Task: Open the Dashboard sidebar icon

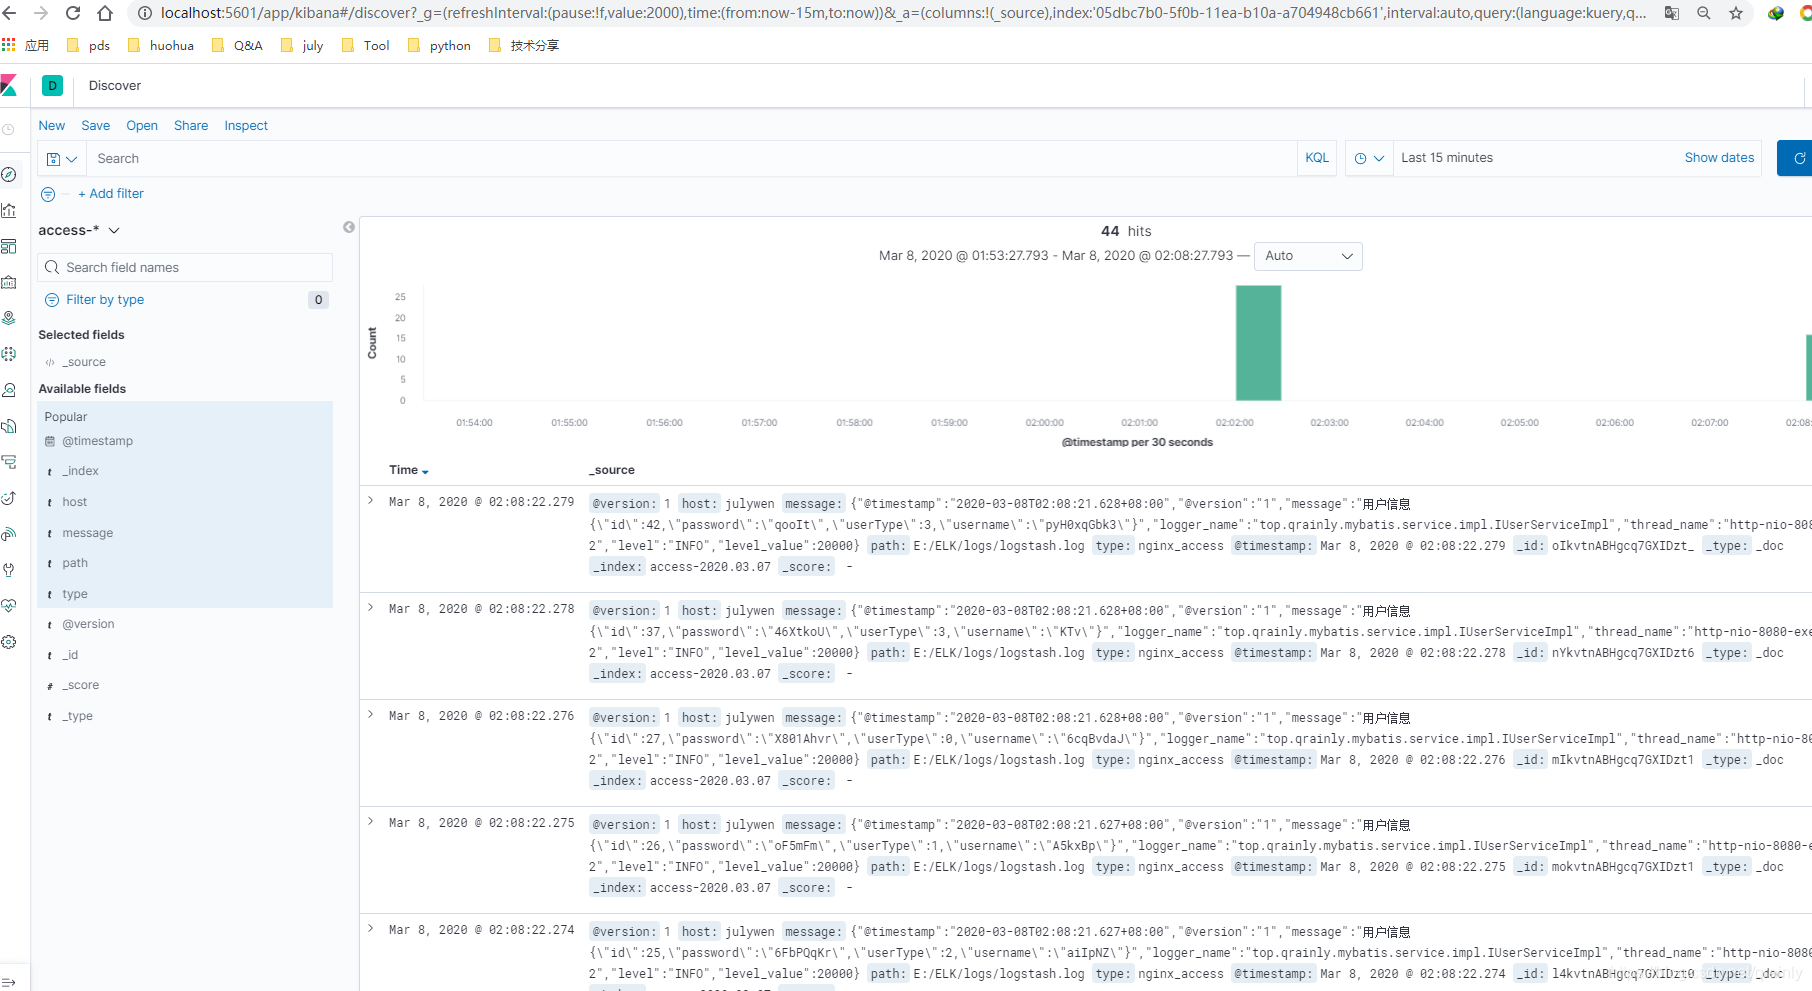Action: [9, 246]
